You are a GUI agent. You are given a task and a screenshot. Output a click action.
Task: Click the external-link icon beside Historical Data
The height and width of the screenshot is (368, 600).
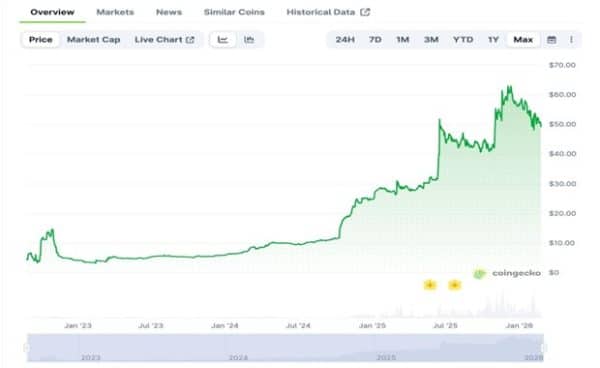click(365, 12)
